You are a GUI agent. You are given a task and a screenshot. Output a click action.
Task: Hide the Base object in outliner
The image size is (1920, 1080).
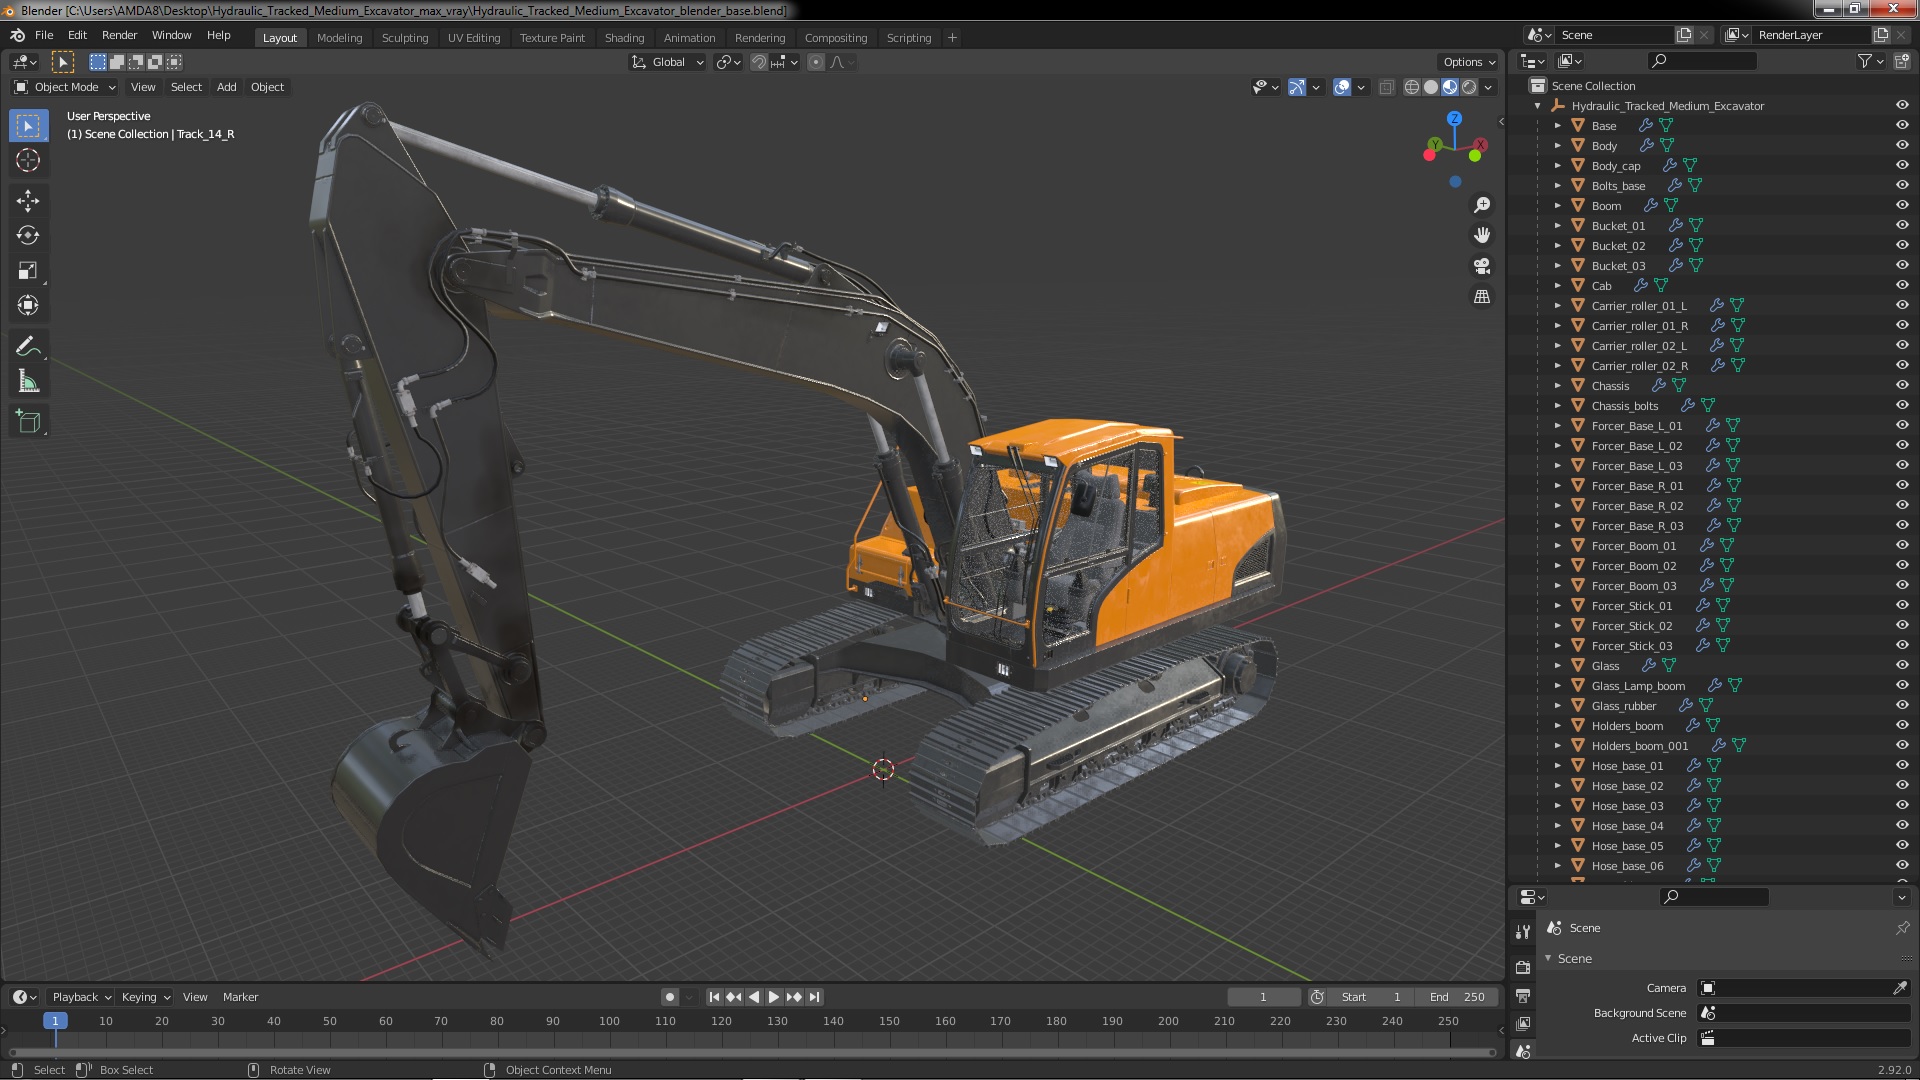point(1902,126)
